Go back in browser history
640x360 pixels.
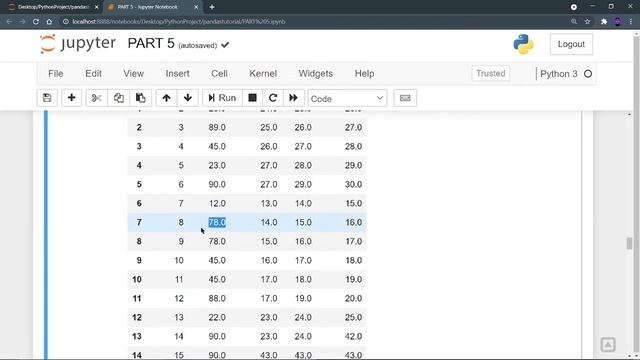[x=9, y=22]
